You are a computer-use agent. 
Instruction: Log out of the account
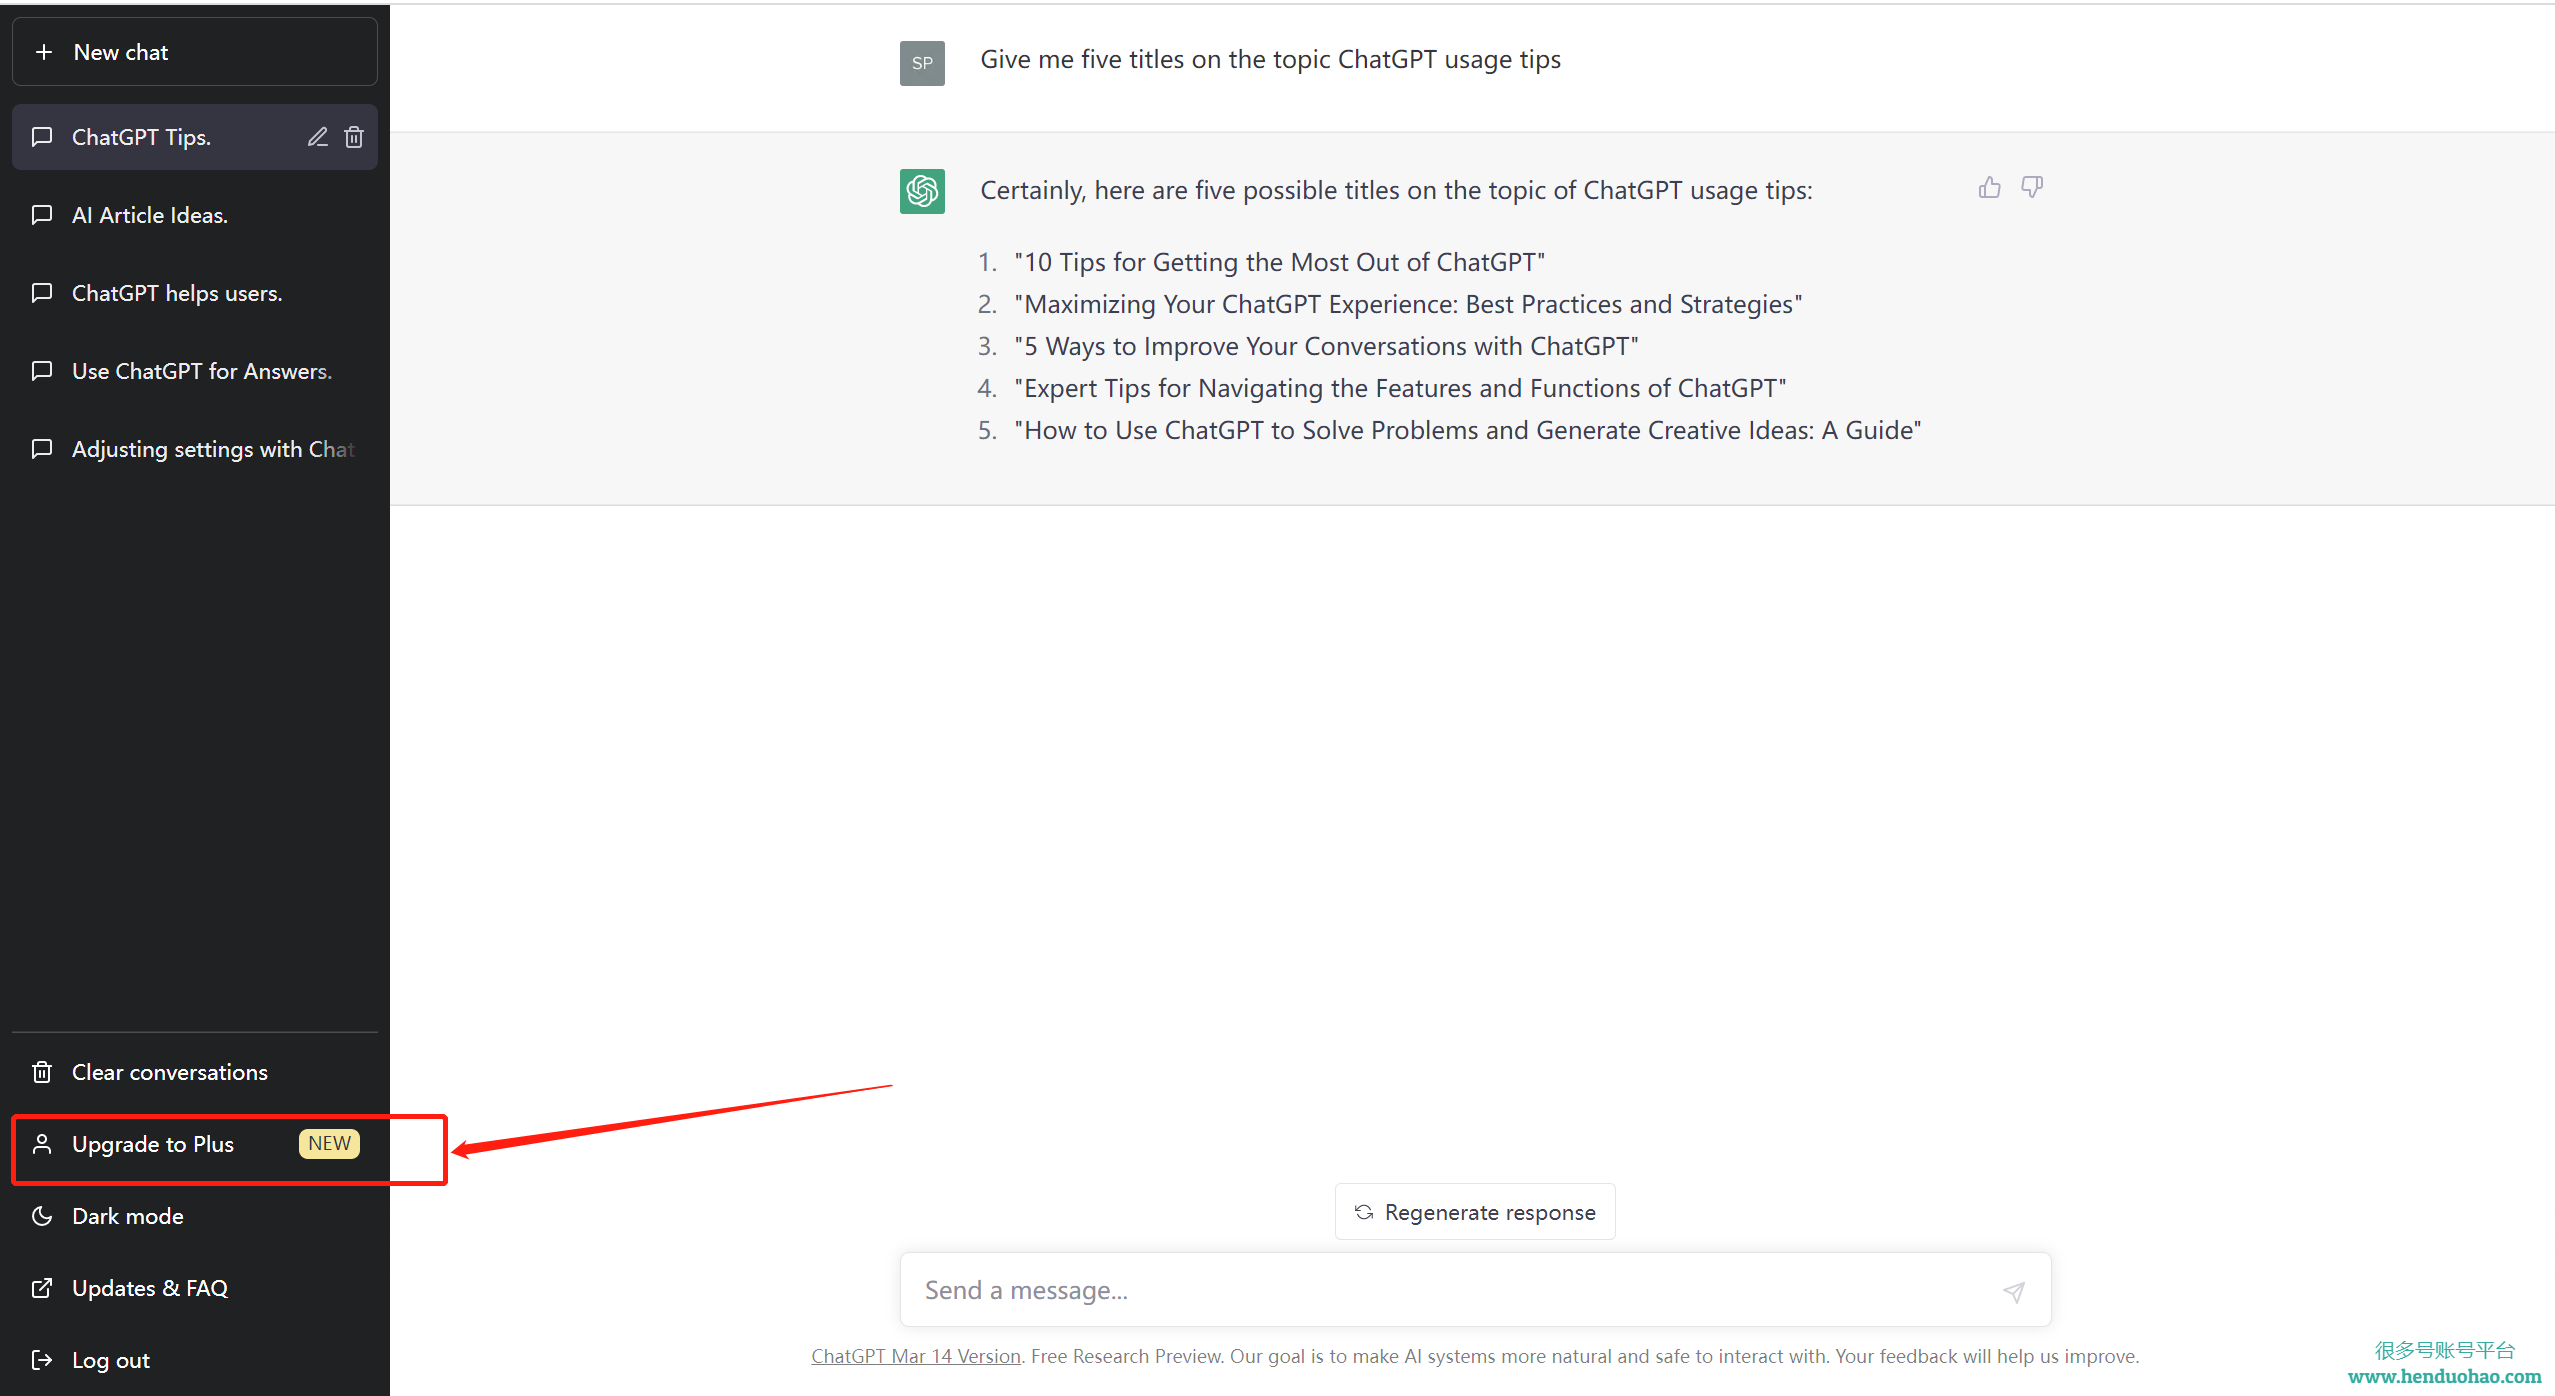point(194,1360)
